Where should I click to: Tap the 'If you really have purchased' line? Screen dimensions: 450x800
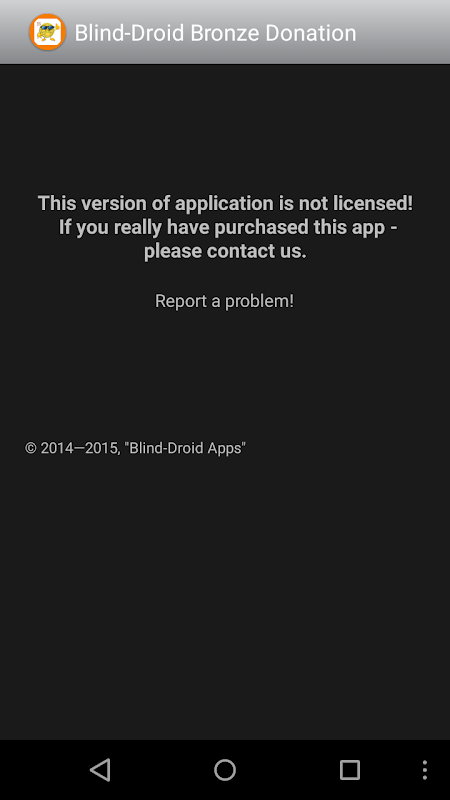228,227
